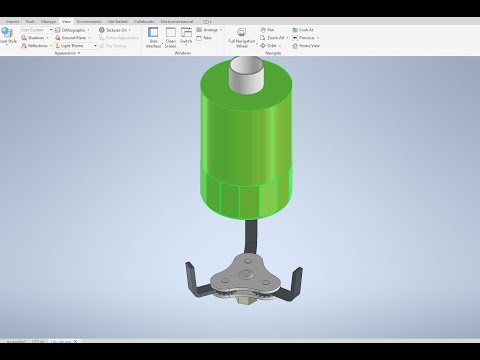This screenshot has height=360, width=480.
Task: Expand the Textures On dropdown arrow
Action: 130,30
